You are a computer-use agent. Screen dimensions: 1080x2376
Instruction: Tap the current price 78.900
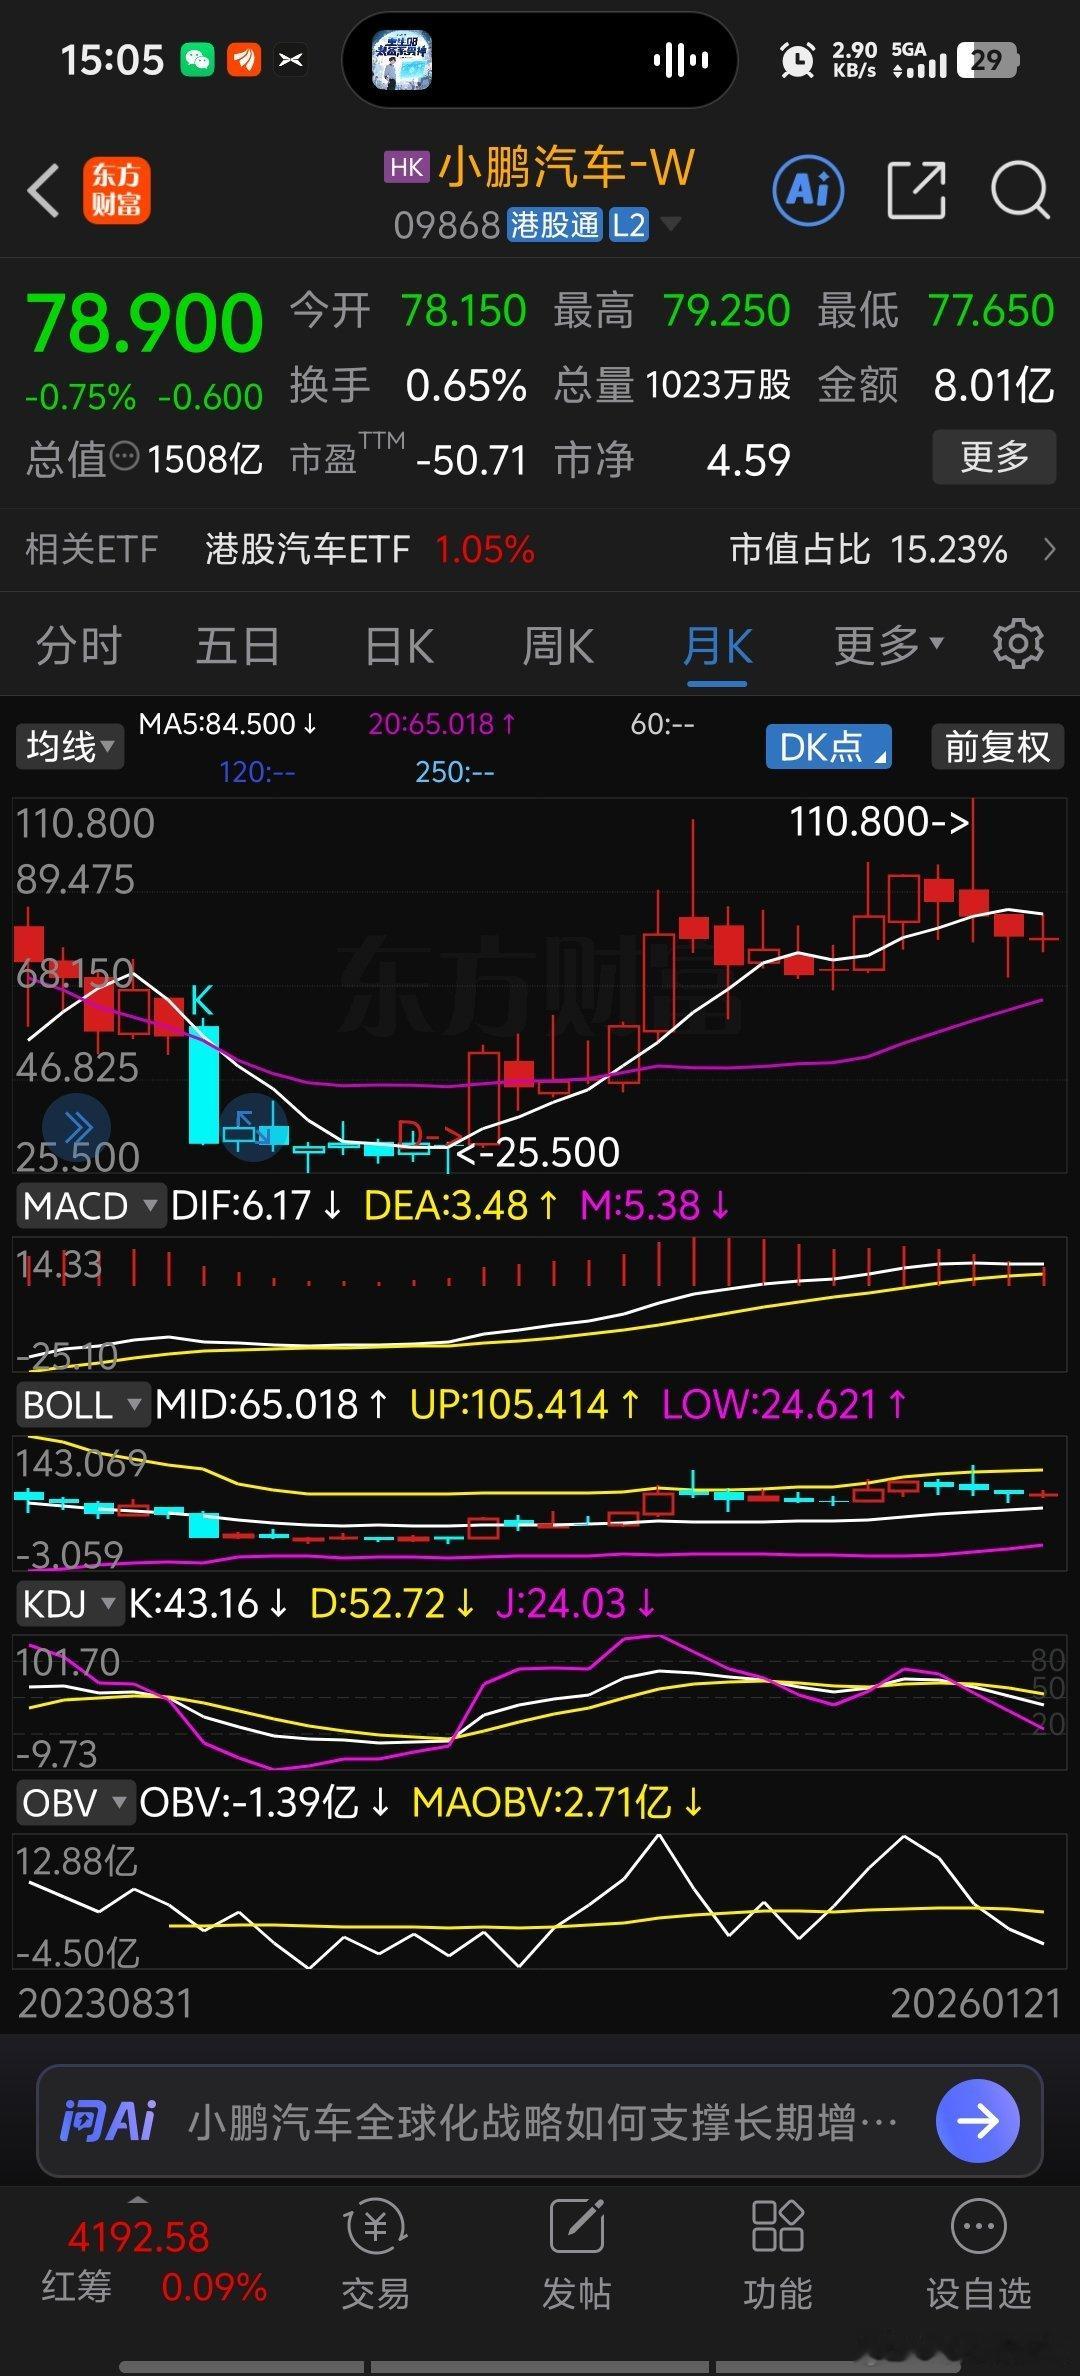point(145,323)
